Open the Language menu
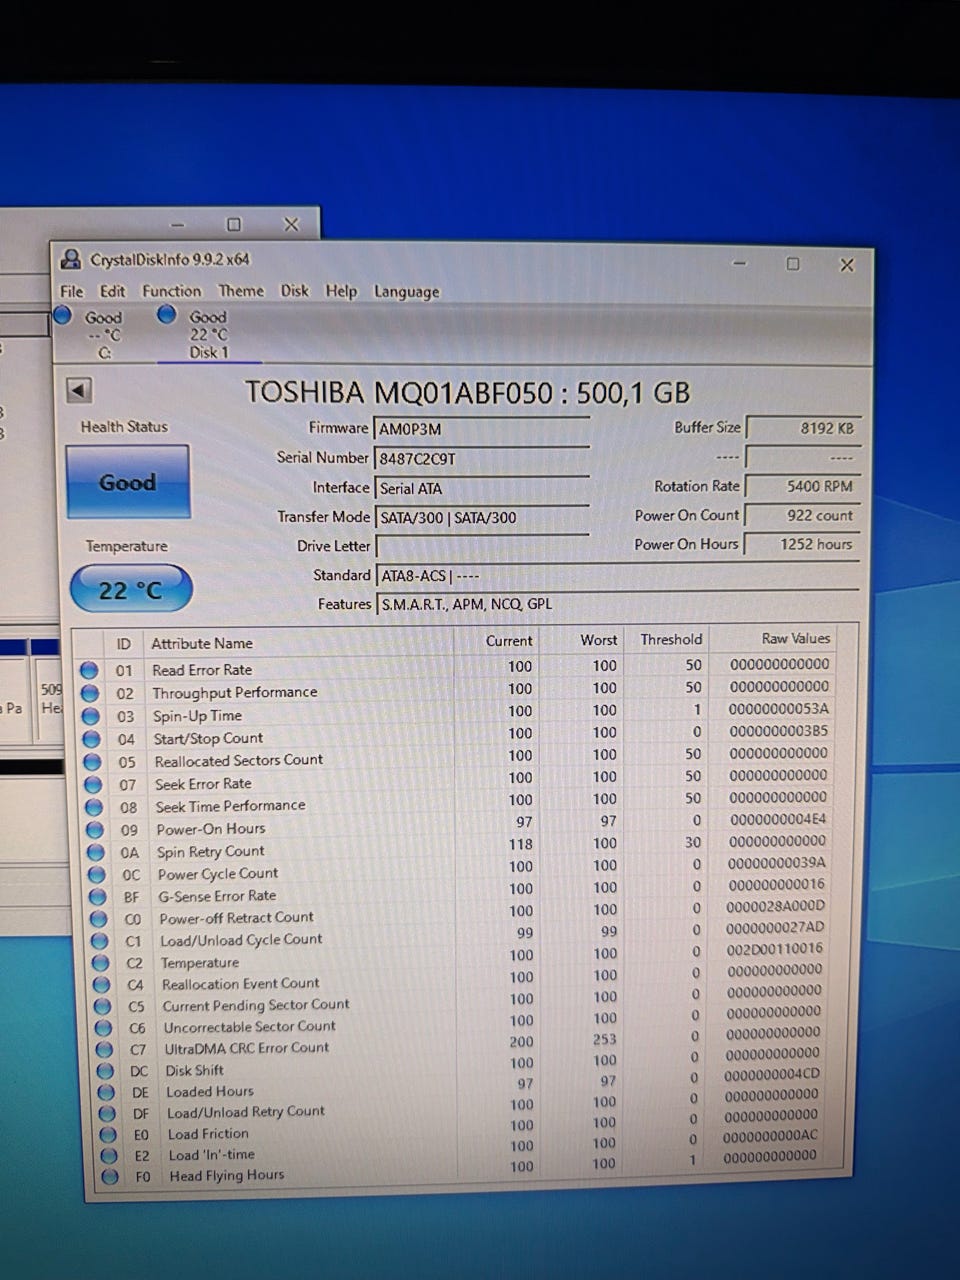960x1280 pixels. click(x=406, y=292)
